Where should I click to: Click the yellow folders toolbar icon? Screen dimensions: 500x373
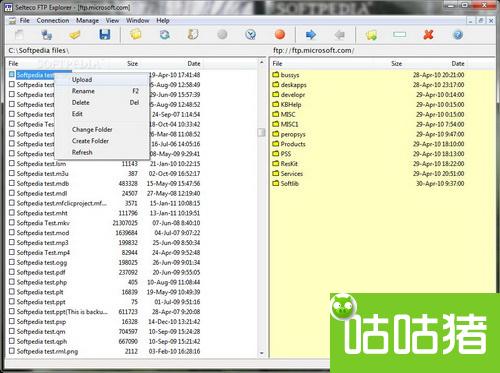tap(136, 35)
